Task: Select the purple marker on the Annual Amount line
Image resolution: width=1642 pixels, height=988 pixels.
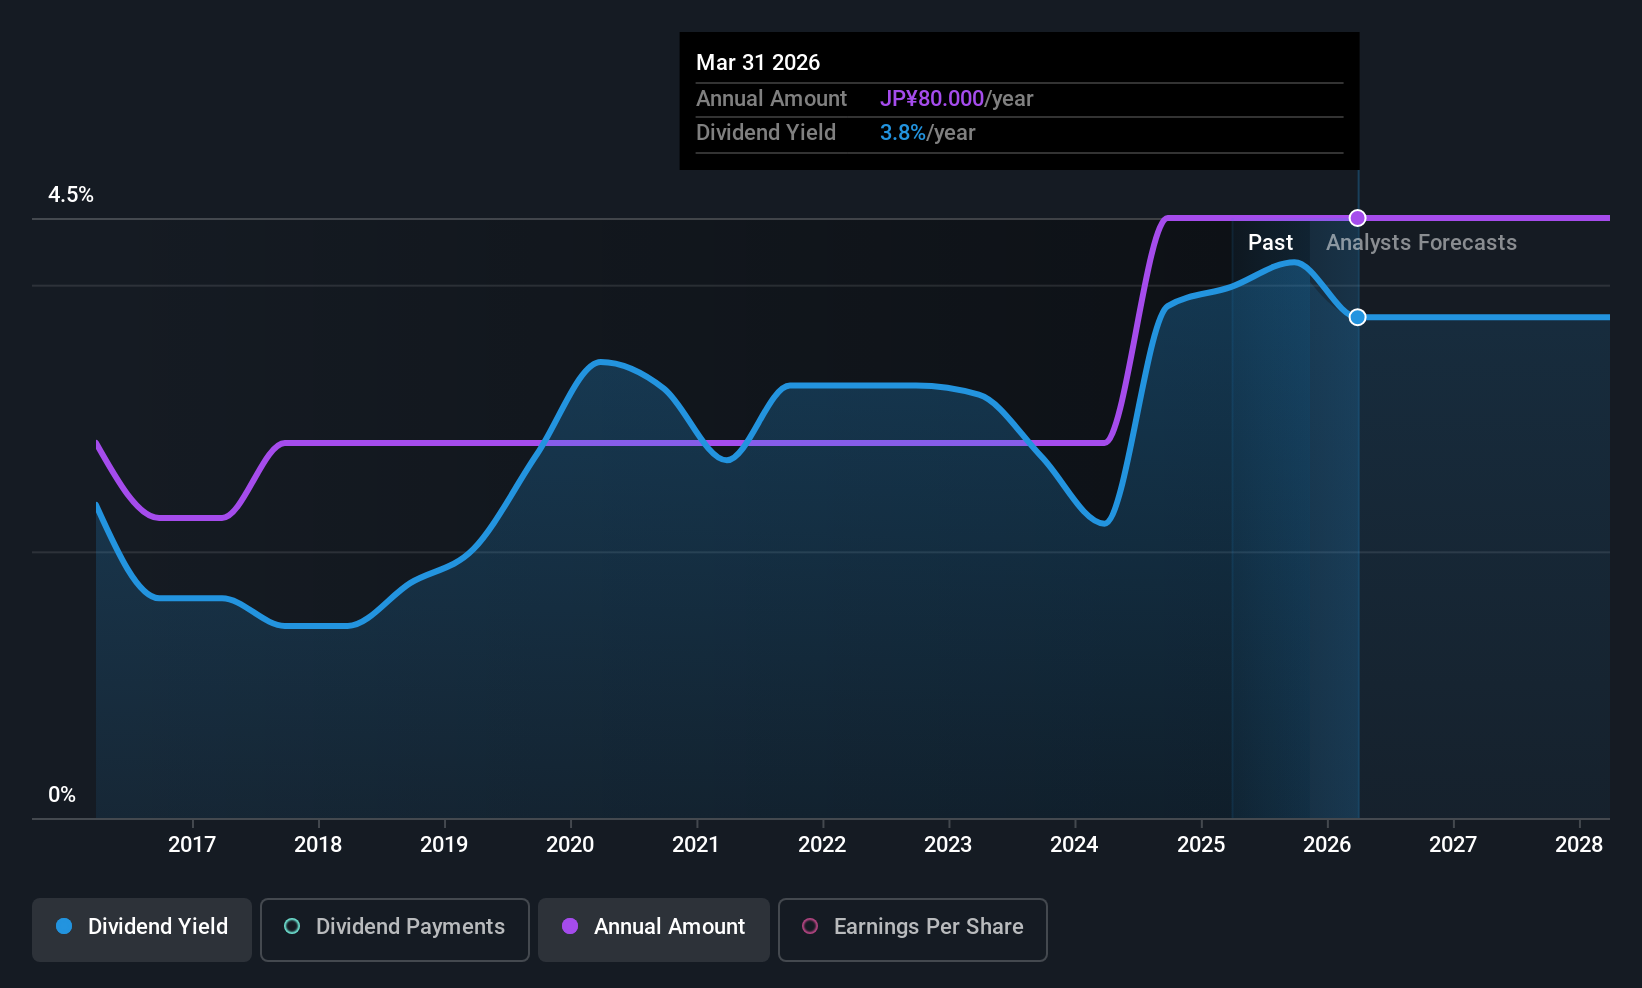Action: click(x=1357, y=217)
